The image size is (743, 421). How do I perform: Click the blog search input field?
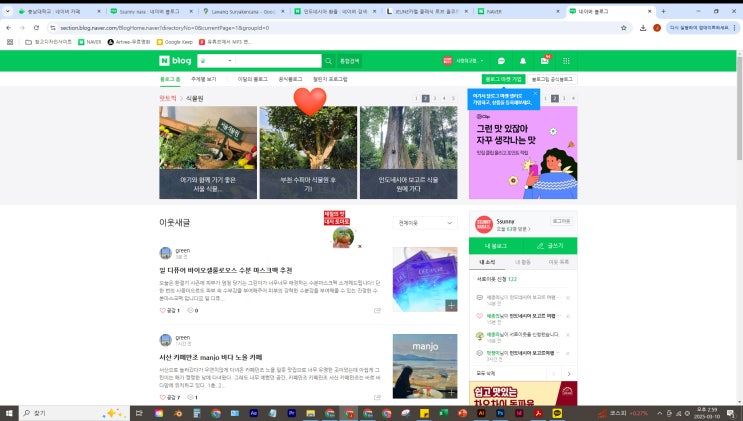(x=278, y=61)
